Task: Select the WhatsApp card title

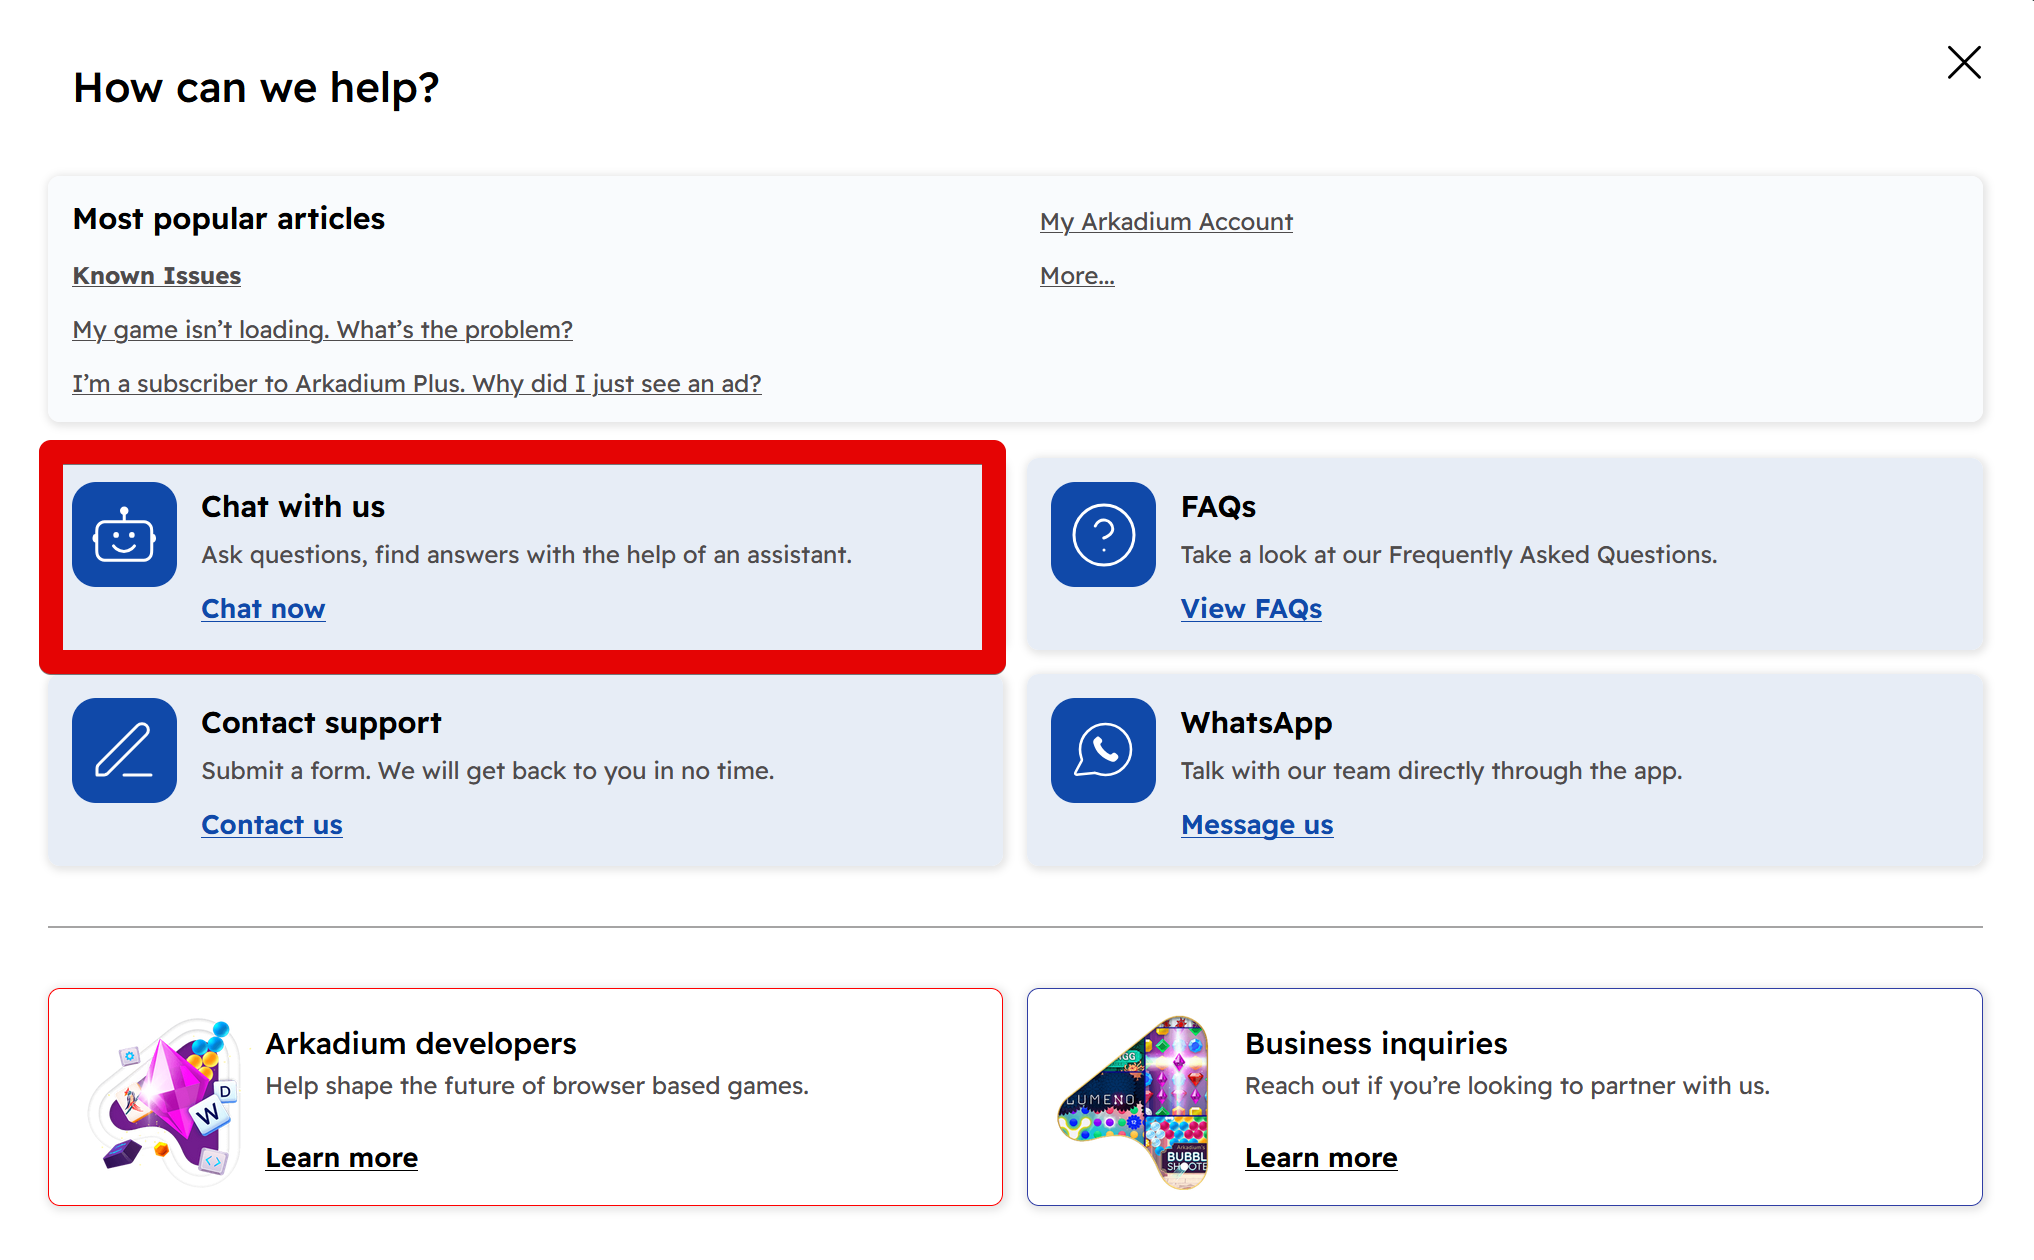Action: 1256,723
